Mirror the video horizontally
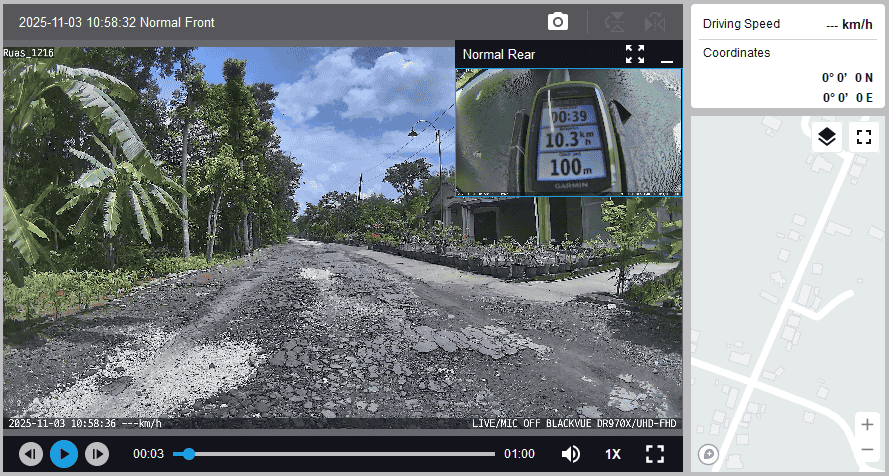 click(654, 22)
